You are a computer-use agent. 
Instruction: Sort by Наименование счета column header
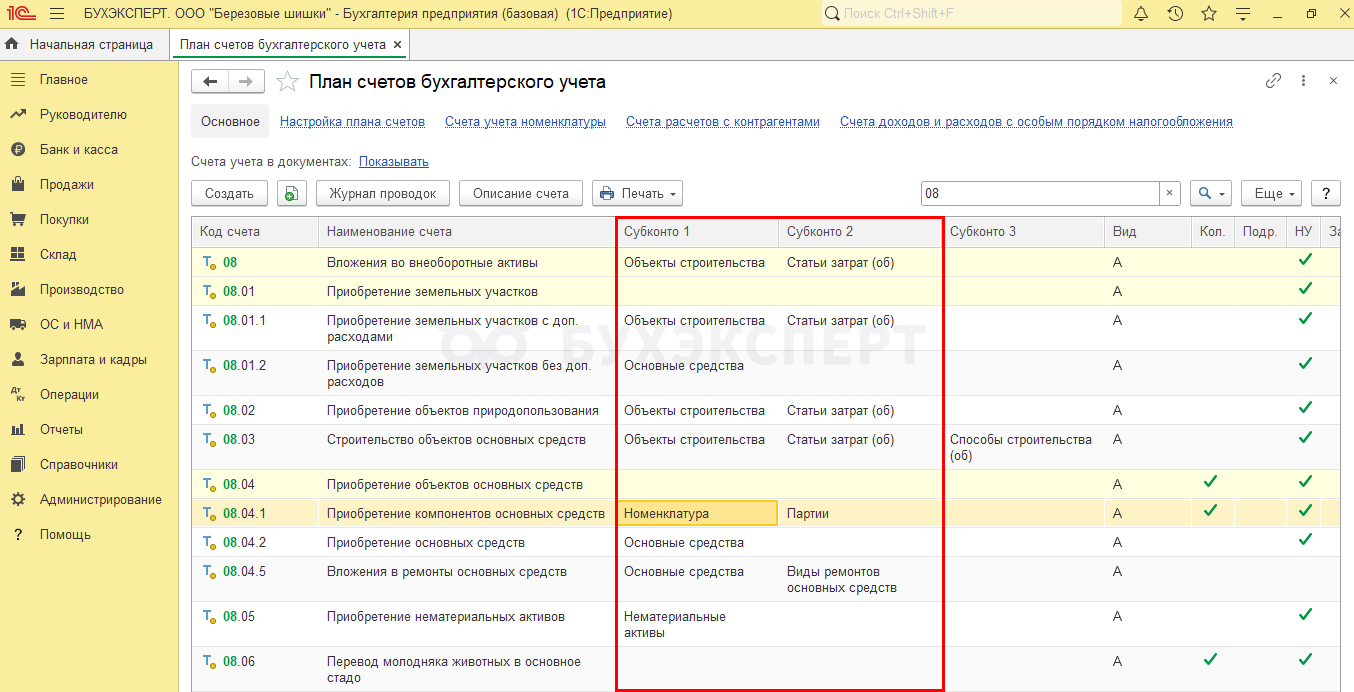click(x=467, y=232)
